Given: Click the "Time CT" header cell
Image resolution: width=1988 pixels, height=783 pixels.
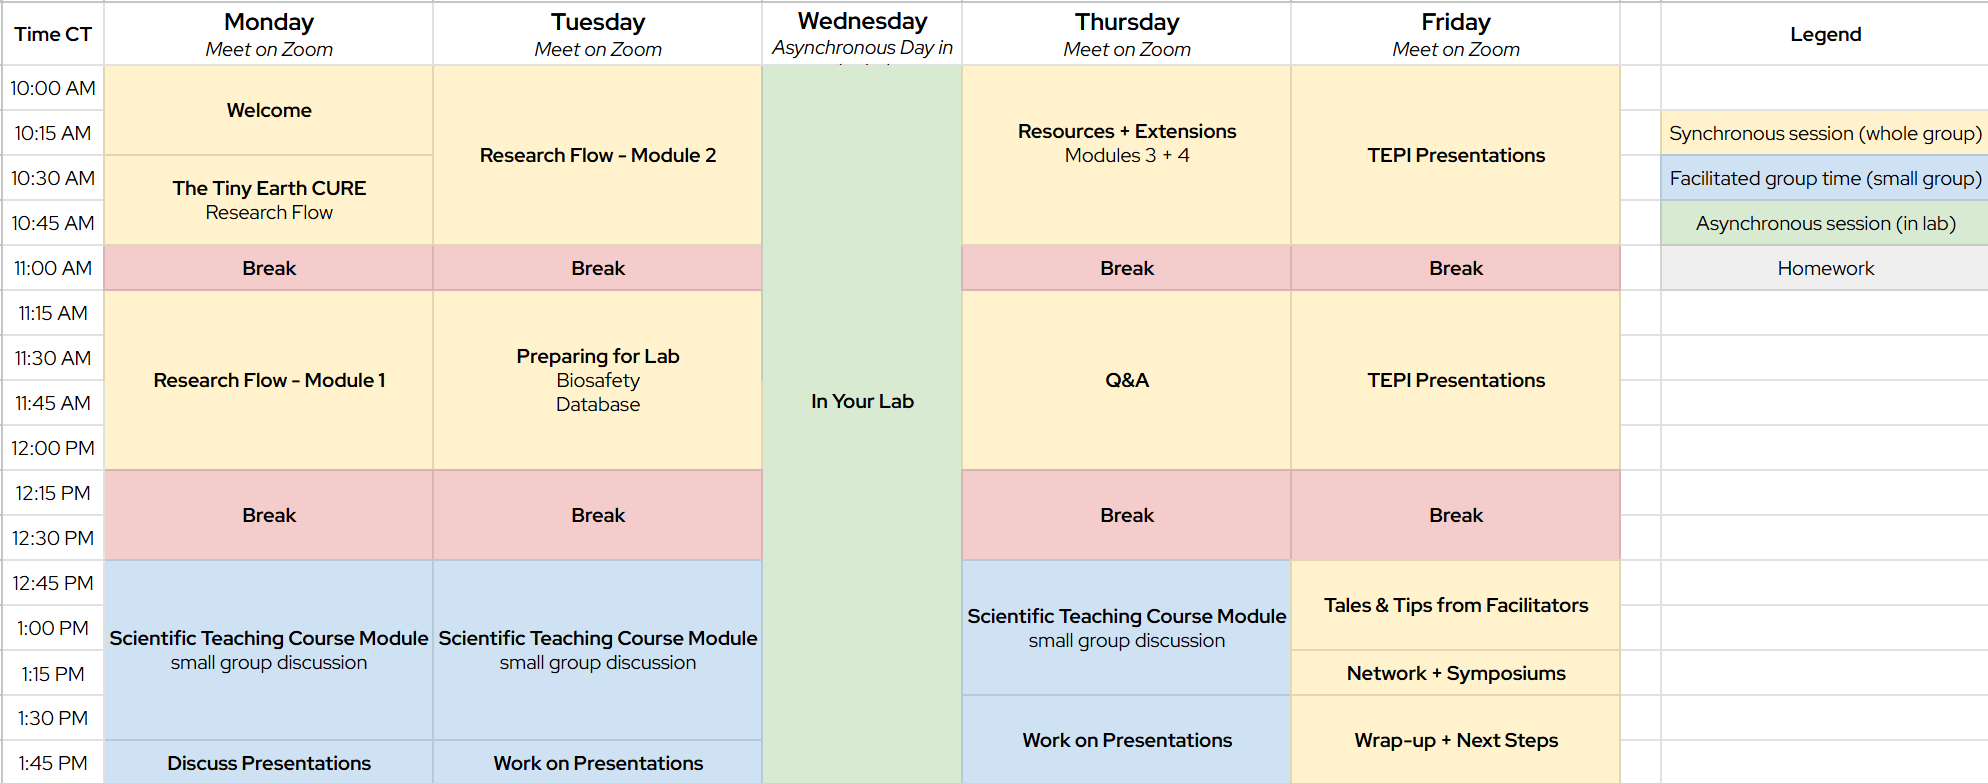Looking at the screenshot, I should coord(53,34).
